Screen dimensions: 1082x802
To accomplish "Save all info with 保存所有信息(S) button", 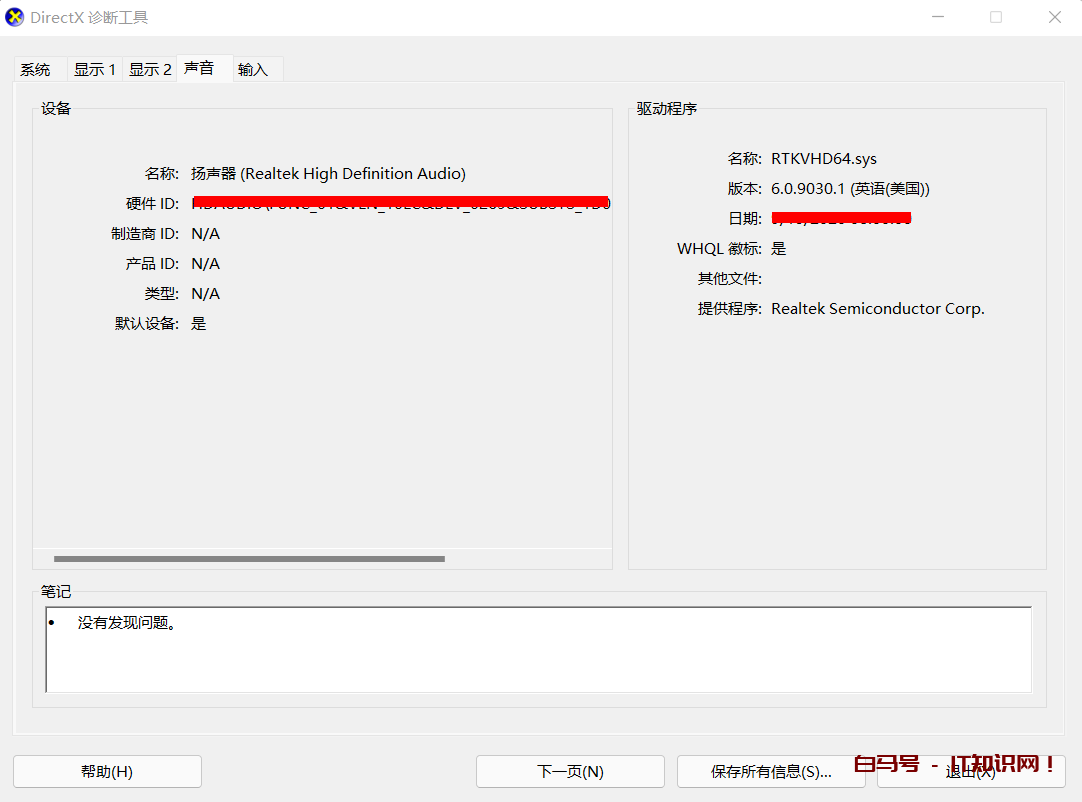I will click(x=771, y=771).
